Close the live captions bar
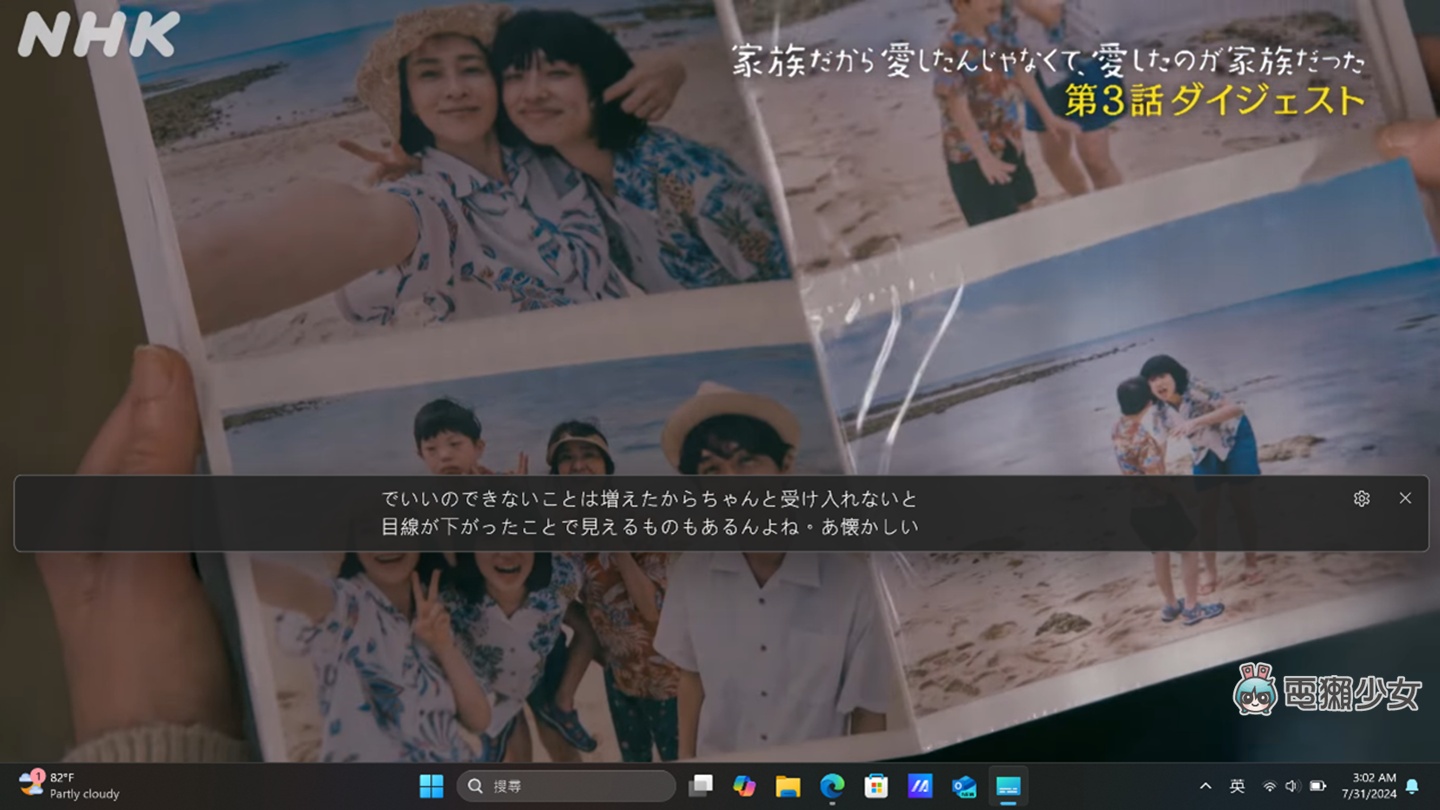The width and height of the screenshot is (1440, 810). pyautogui.click(x=1405, y=498)
